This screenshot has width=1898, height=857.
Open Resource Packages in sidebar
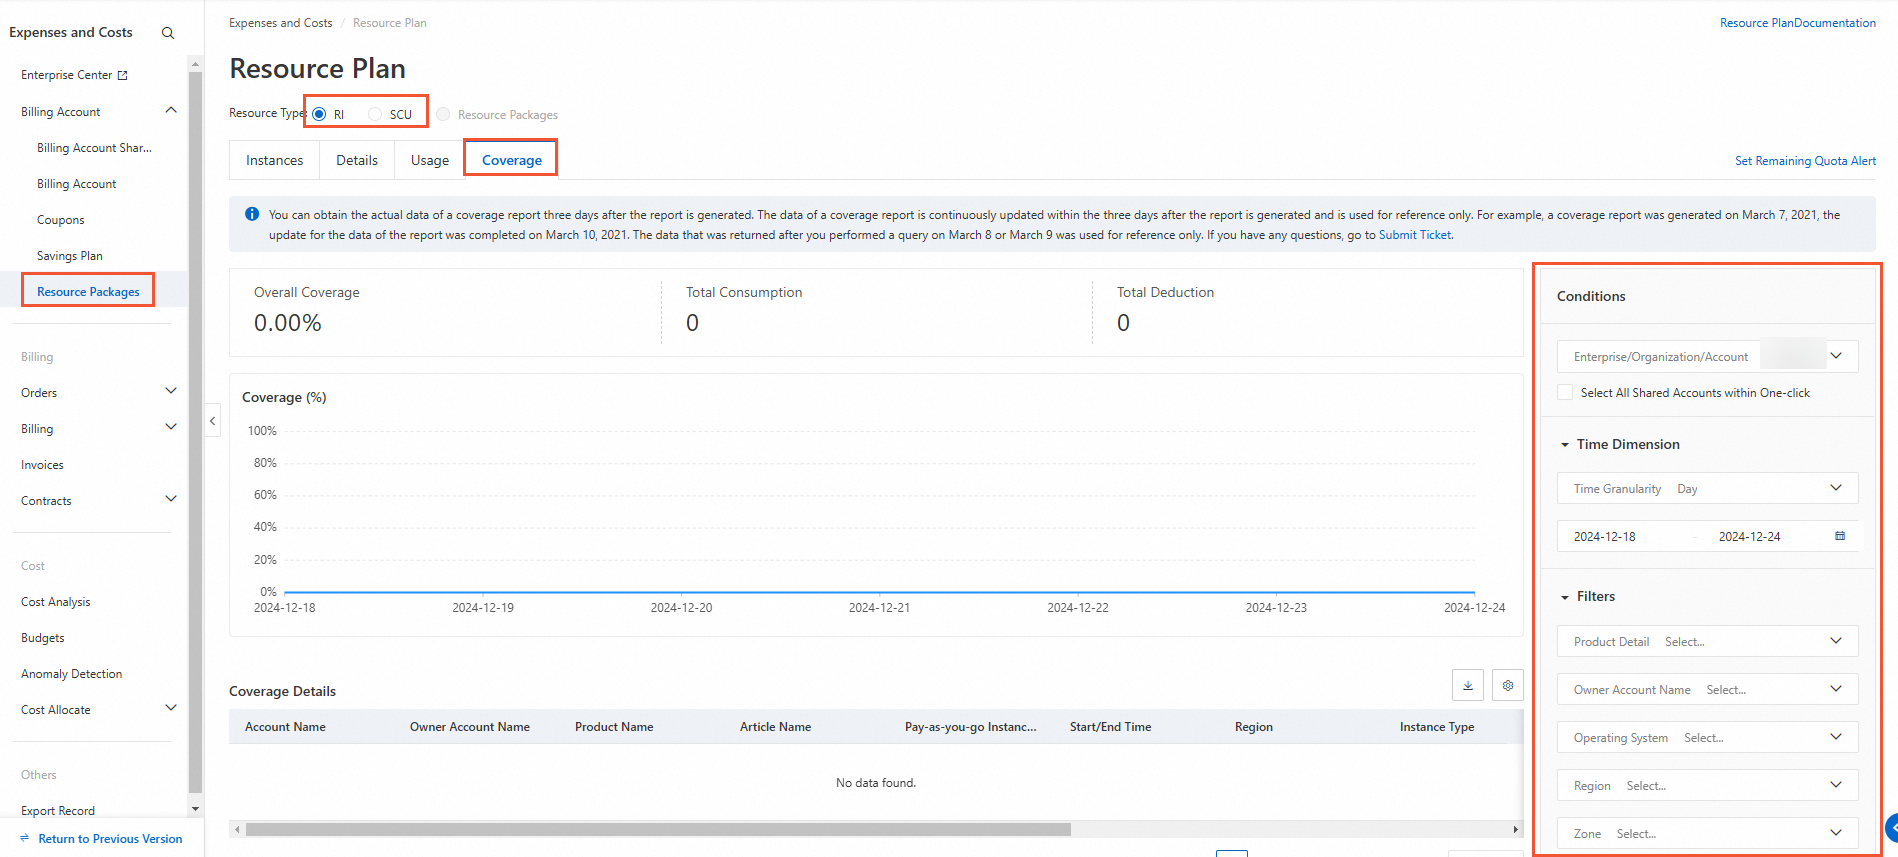tap(88, 292)
